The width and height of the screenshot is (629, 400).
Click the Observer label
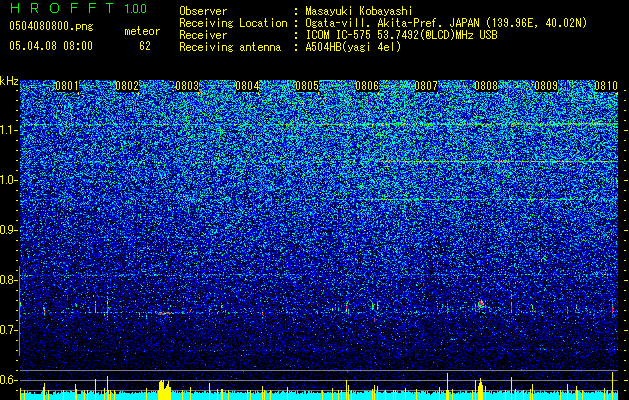[x=203, y=11]
